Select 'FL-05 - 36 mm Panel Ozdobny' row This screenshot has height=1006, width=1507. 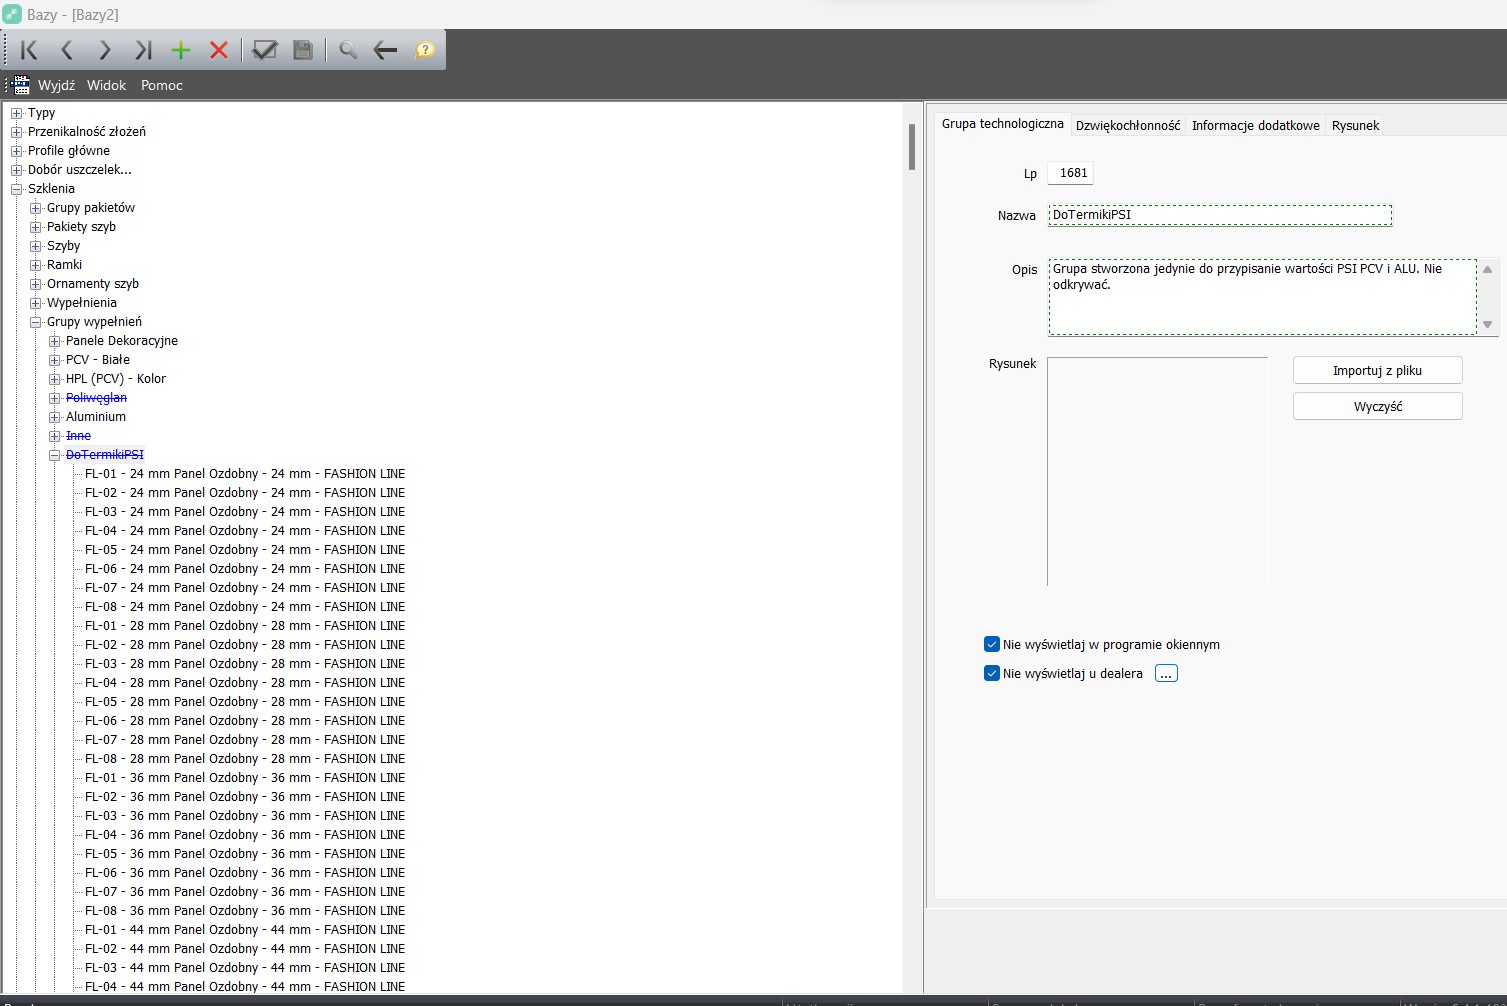245,854
